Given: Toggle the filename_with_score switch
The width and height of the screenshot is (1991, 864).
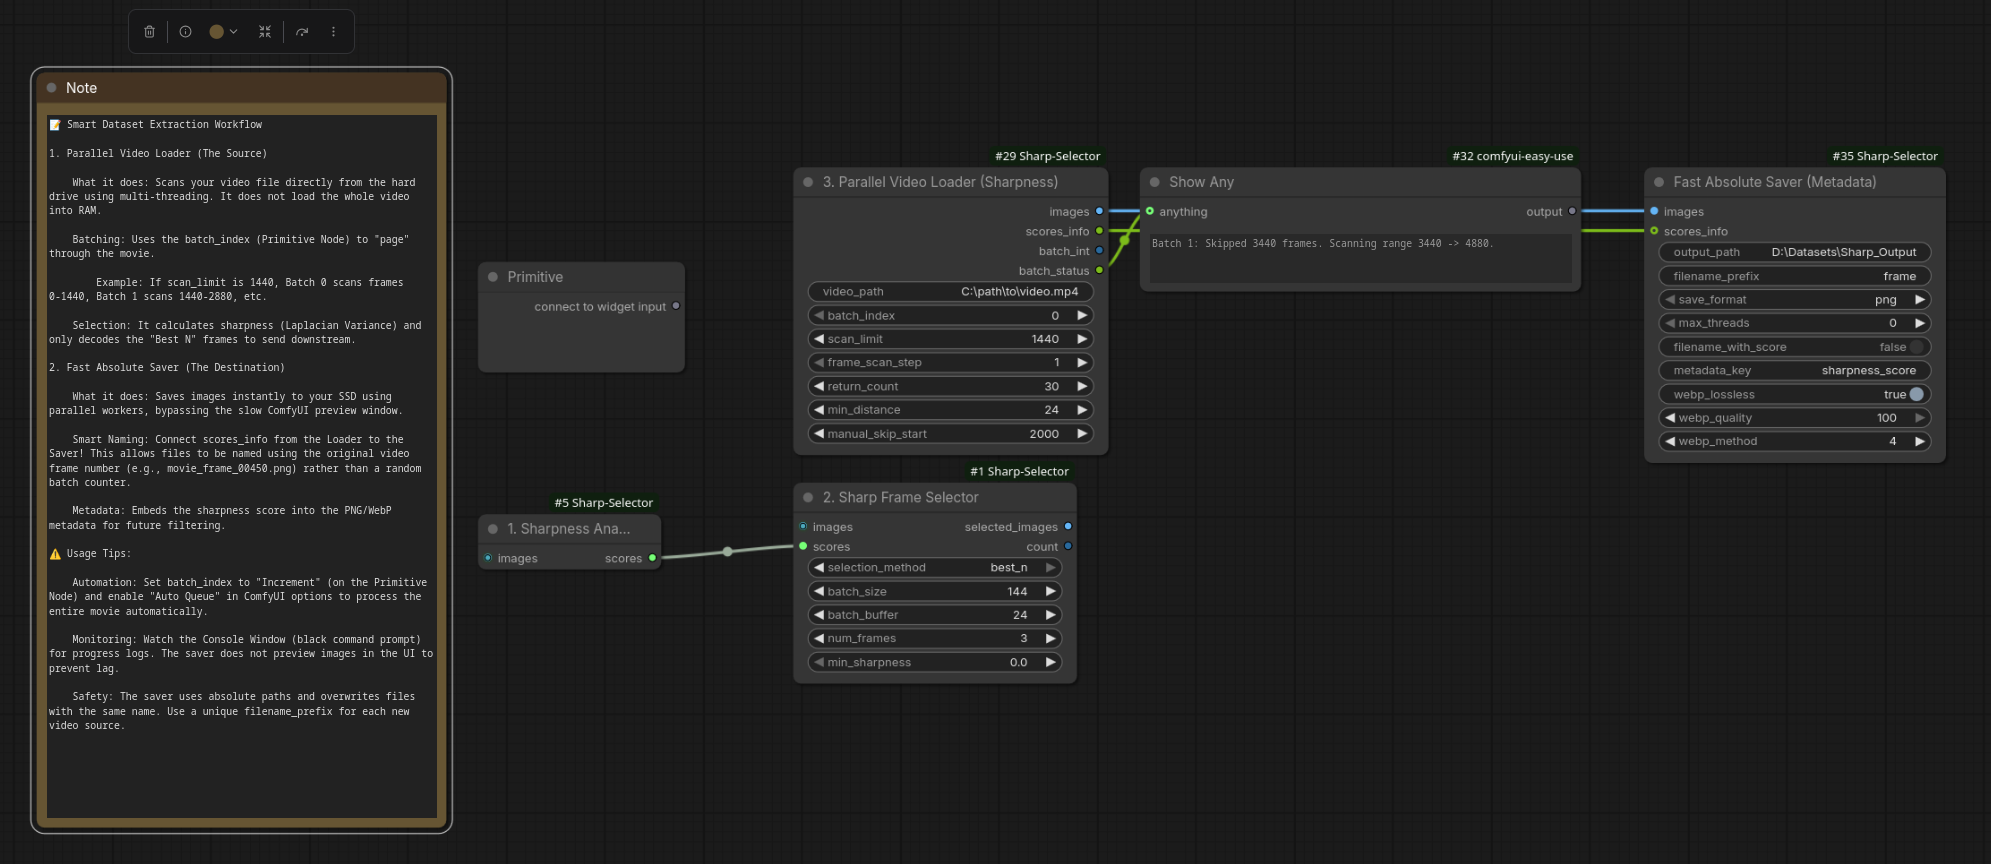Looking at the screenshot, I should (1914, 347).
